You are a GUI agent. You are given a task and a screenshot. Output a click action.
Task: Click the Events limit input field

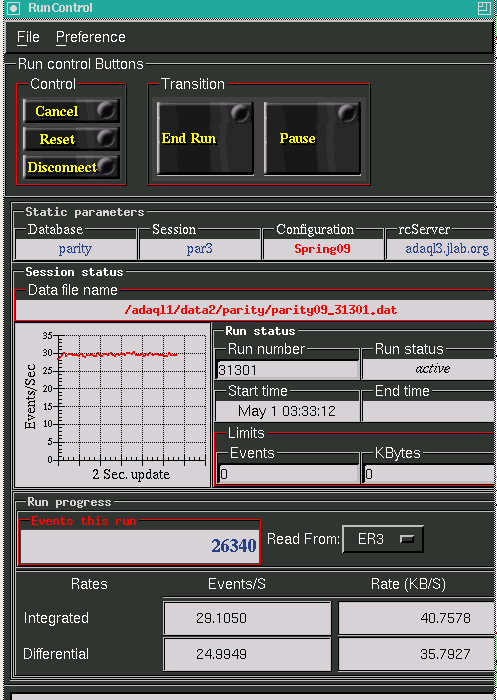(288, 474)
